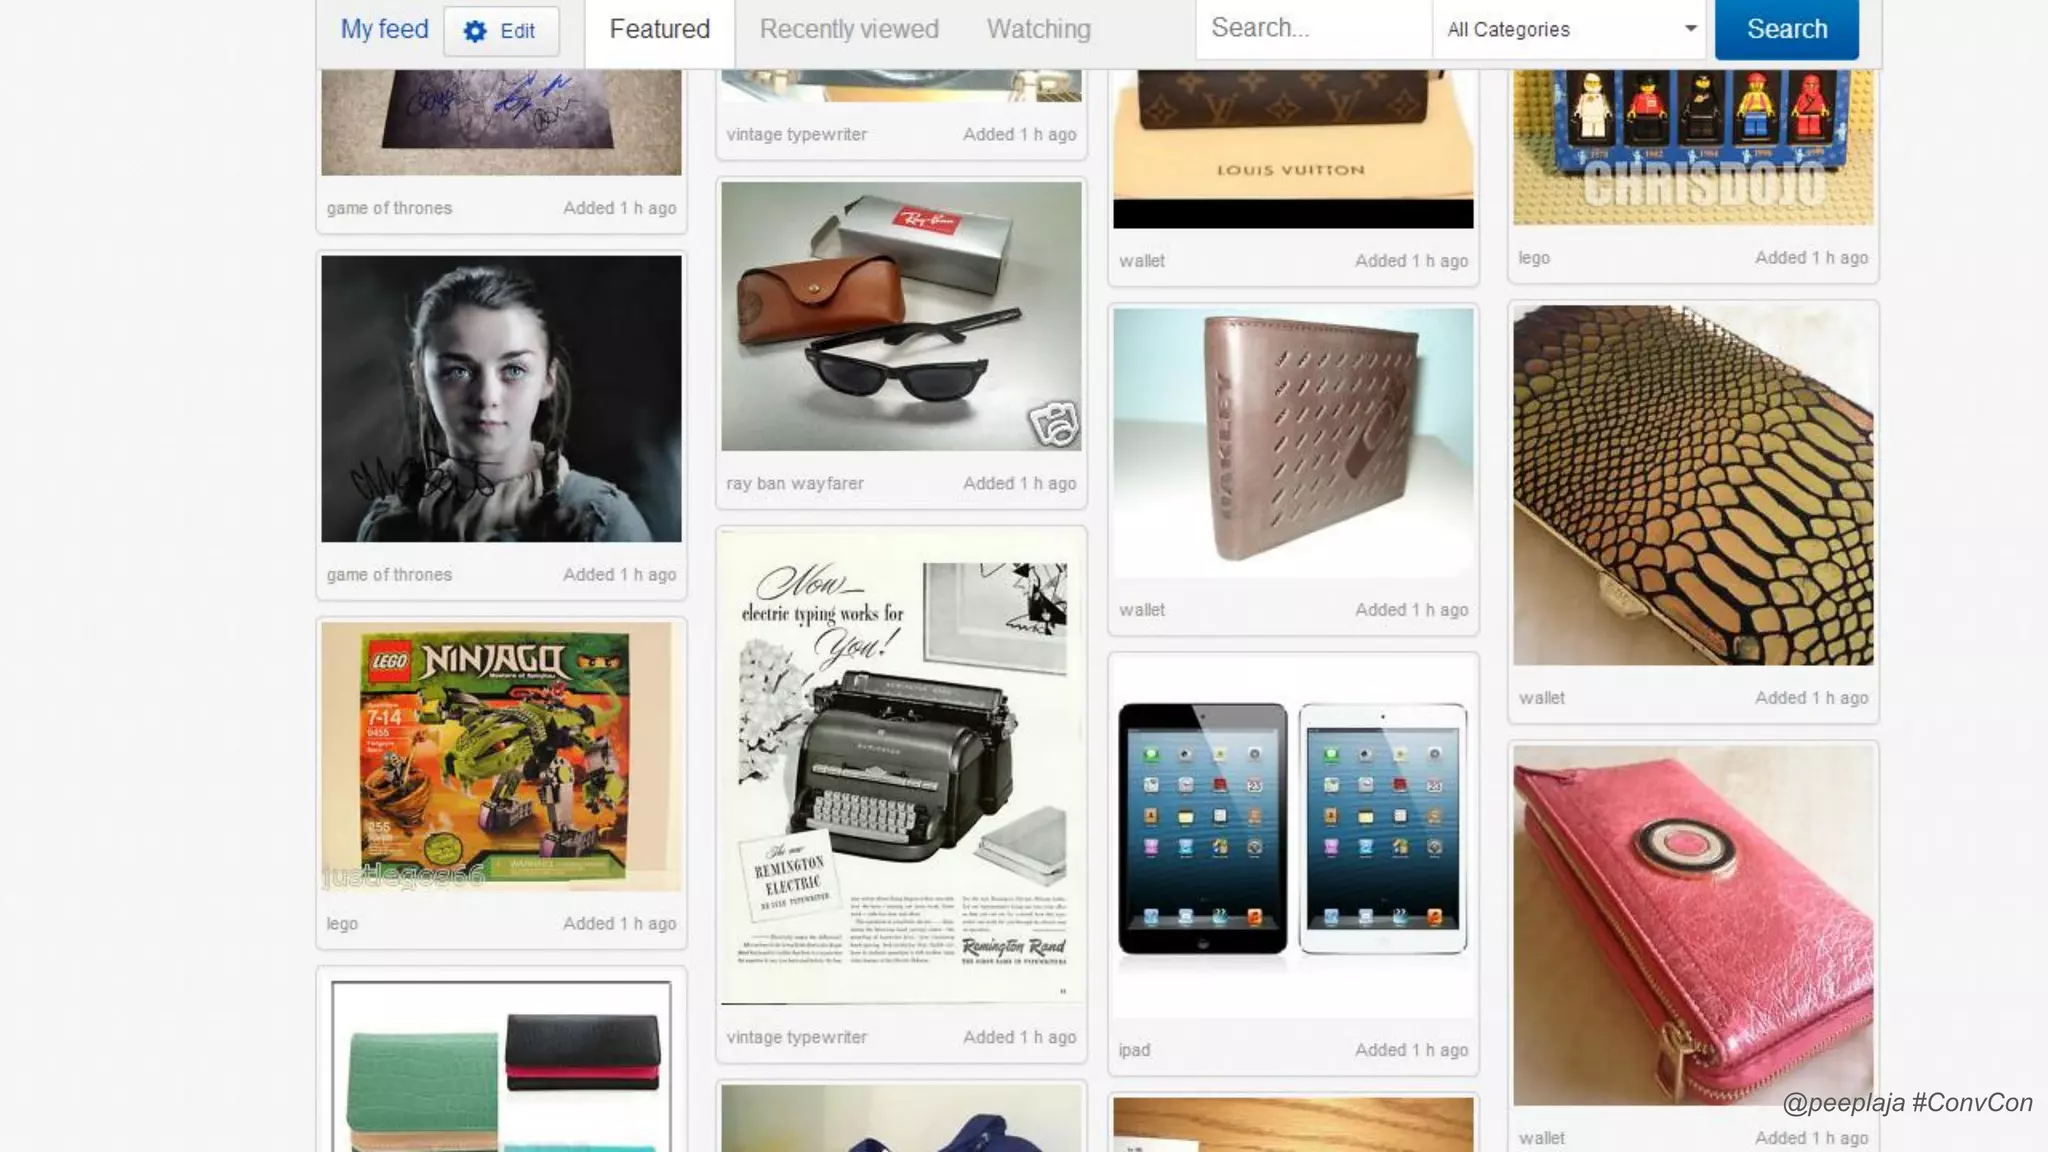This screenshot has height=1152, width=2048.
Task: Click the image gallery icon on Ray-Ban photo
Action: tap(1054, 424)
